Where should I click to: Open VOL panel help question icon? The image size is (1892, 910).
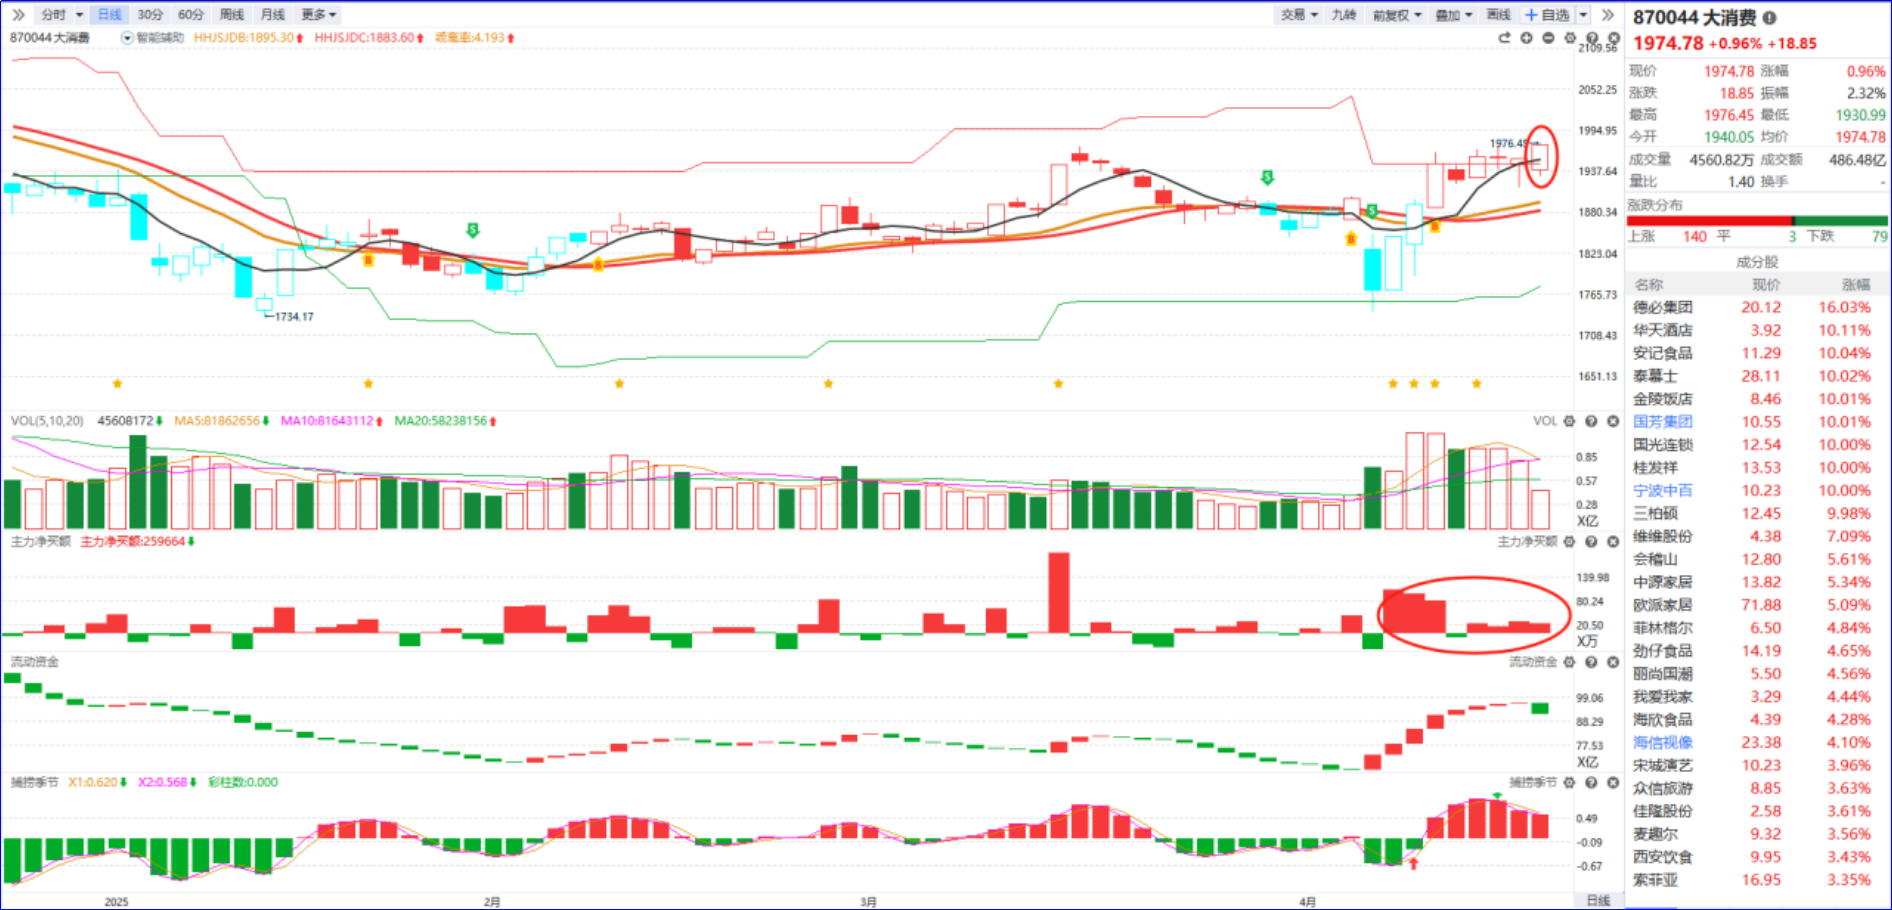1591,421
